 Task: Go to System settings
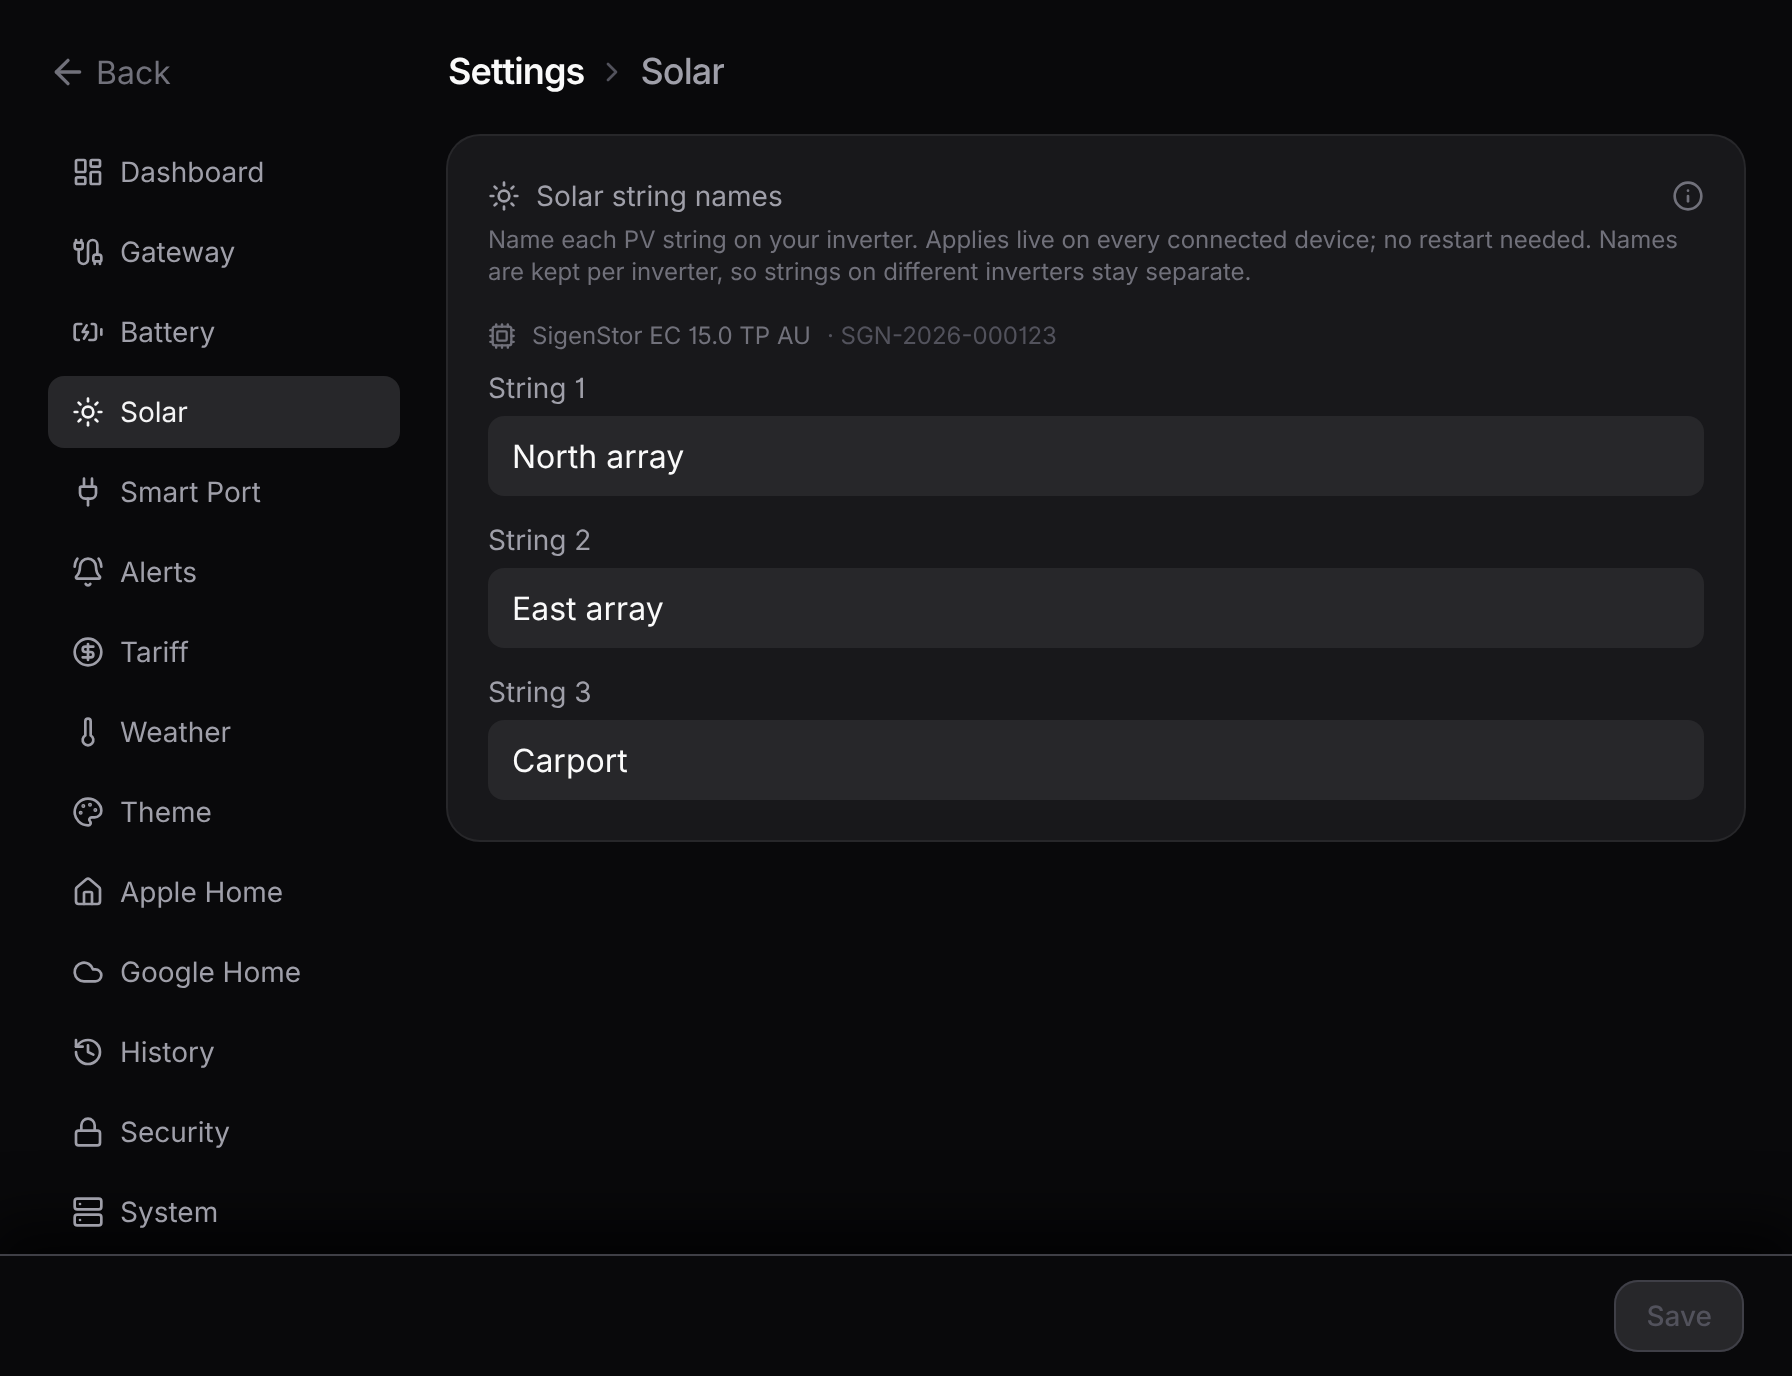pyautogui.click(x=224, y=1212)
